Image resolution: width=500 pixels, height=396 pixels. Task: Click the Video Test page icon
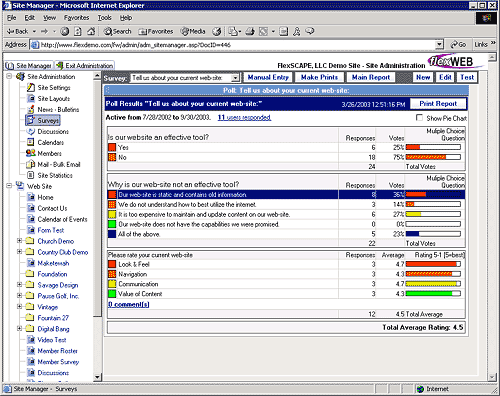pos(31,340)
